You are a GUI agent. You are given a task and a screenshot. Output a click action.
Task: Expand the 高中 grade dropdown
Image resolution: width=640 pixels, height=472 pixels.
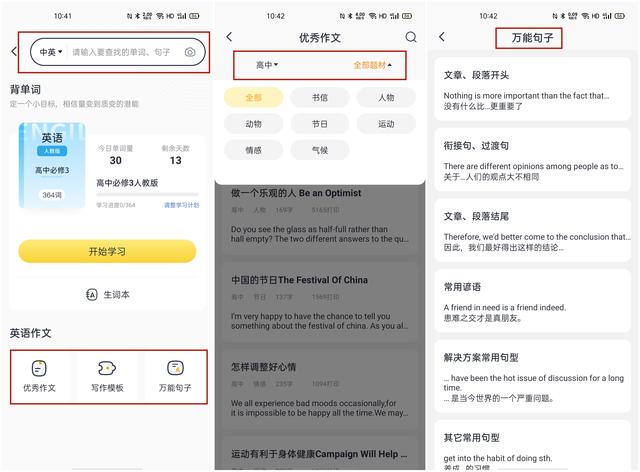(x=267, y=65)
